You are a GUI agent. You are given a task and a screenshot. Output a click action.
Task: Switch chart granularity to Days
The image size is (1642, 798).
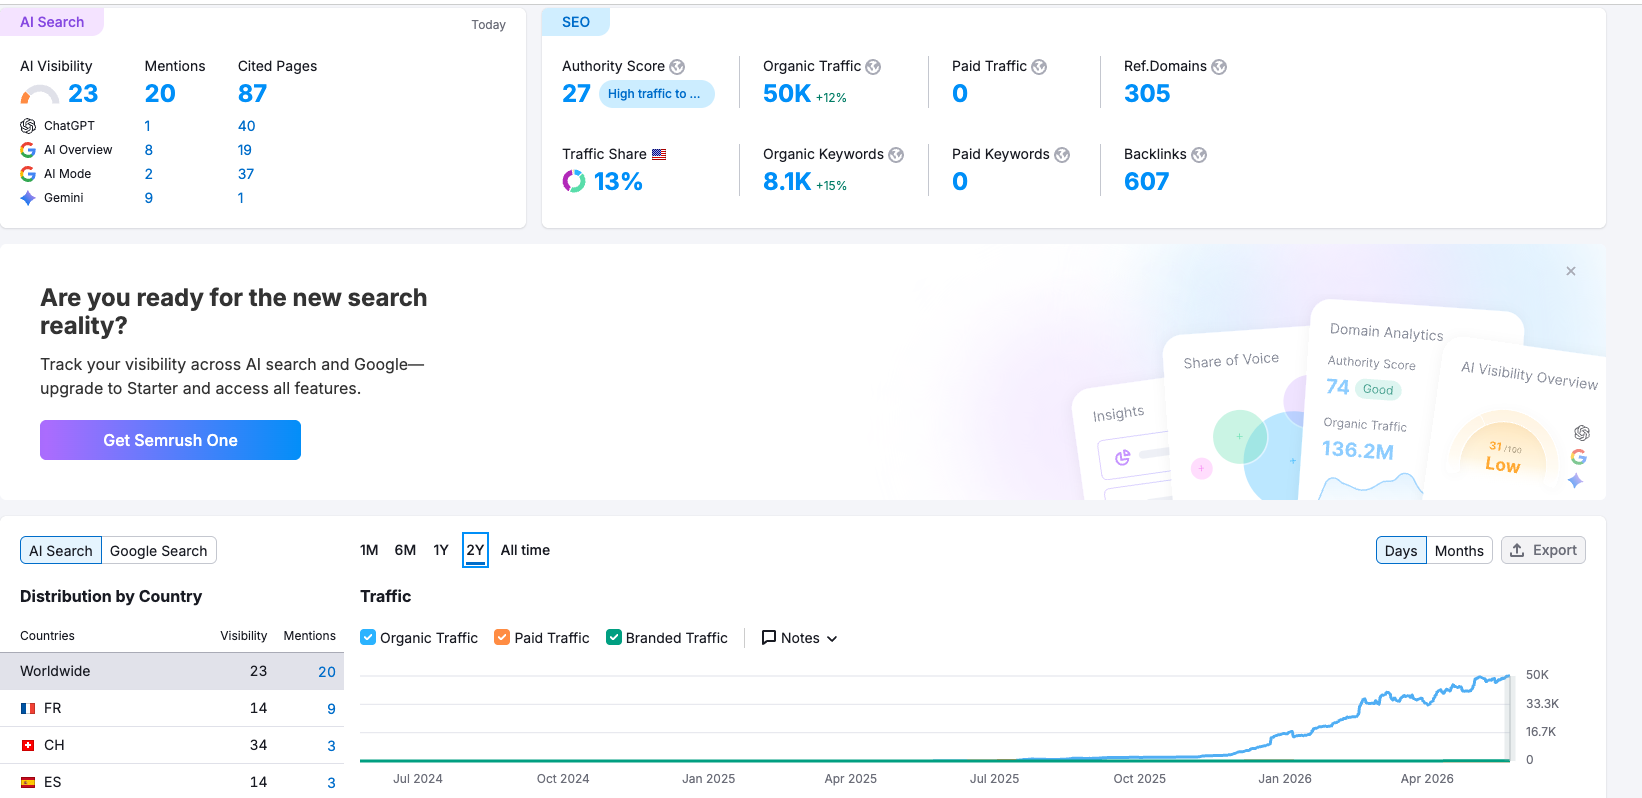(1401, 550)
